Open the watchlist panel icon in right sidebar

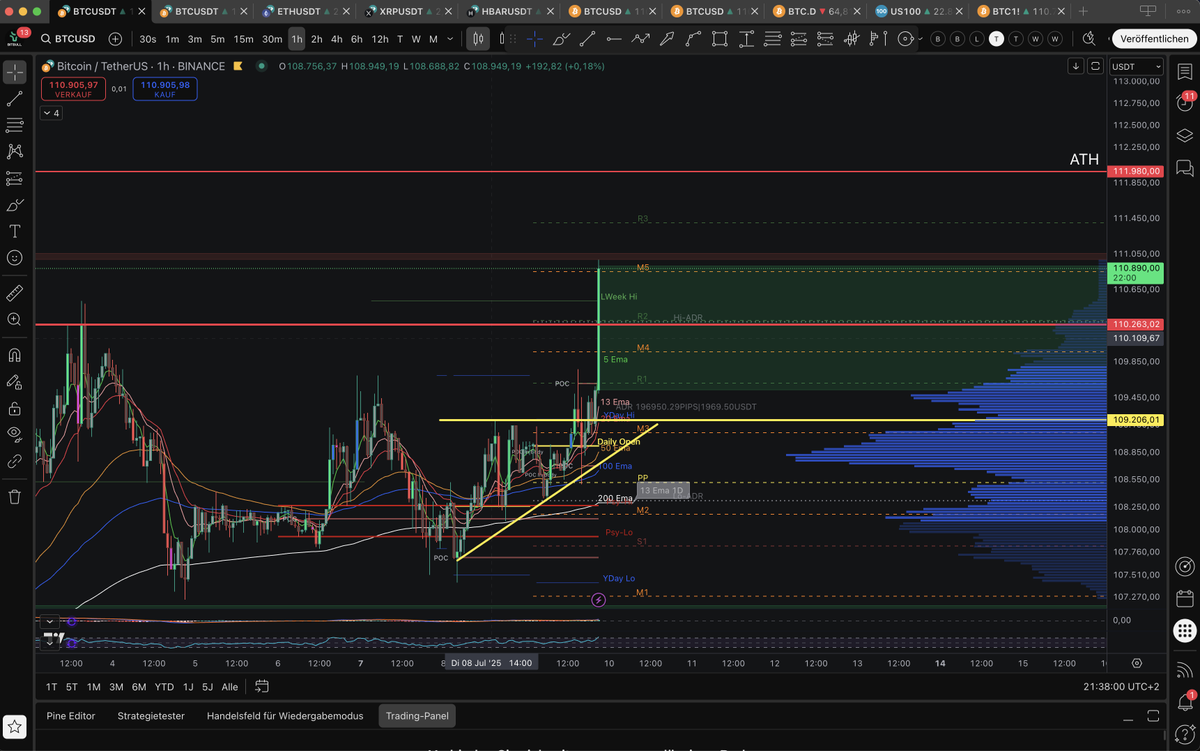click(1184, 73)
